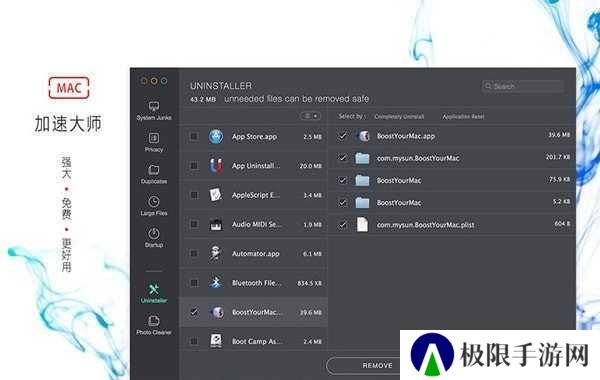The image size is (600, 380).
Task: Toggle the Automator.app checkbox
Action: [194, 253]
